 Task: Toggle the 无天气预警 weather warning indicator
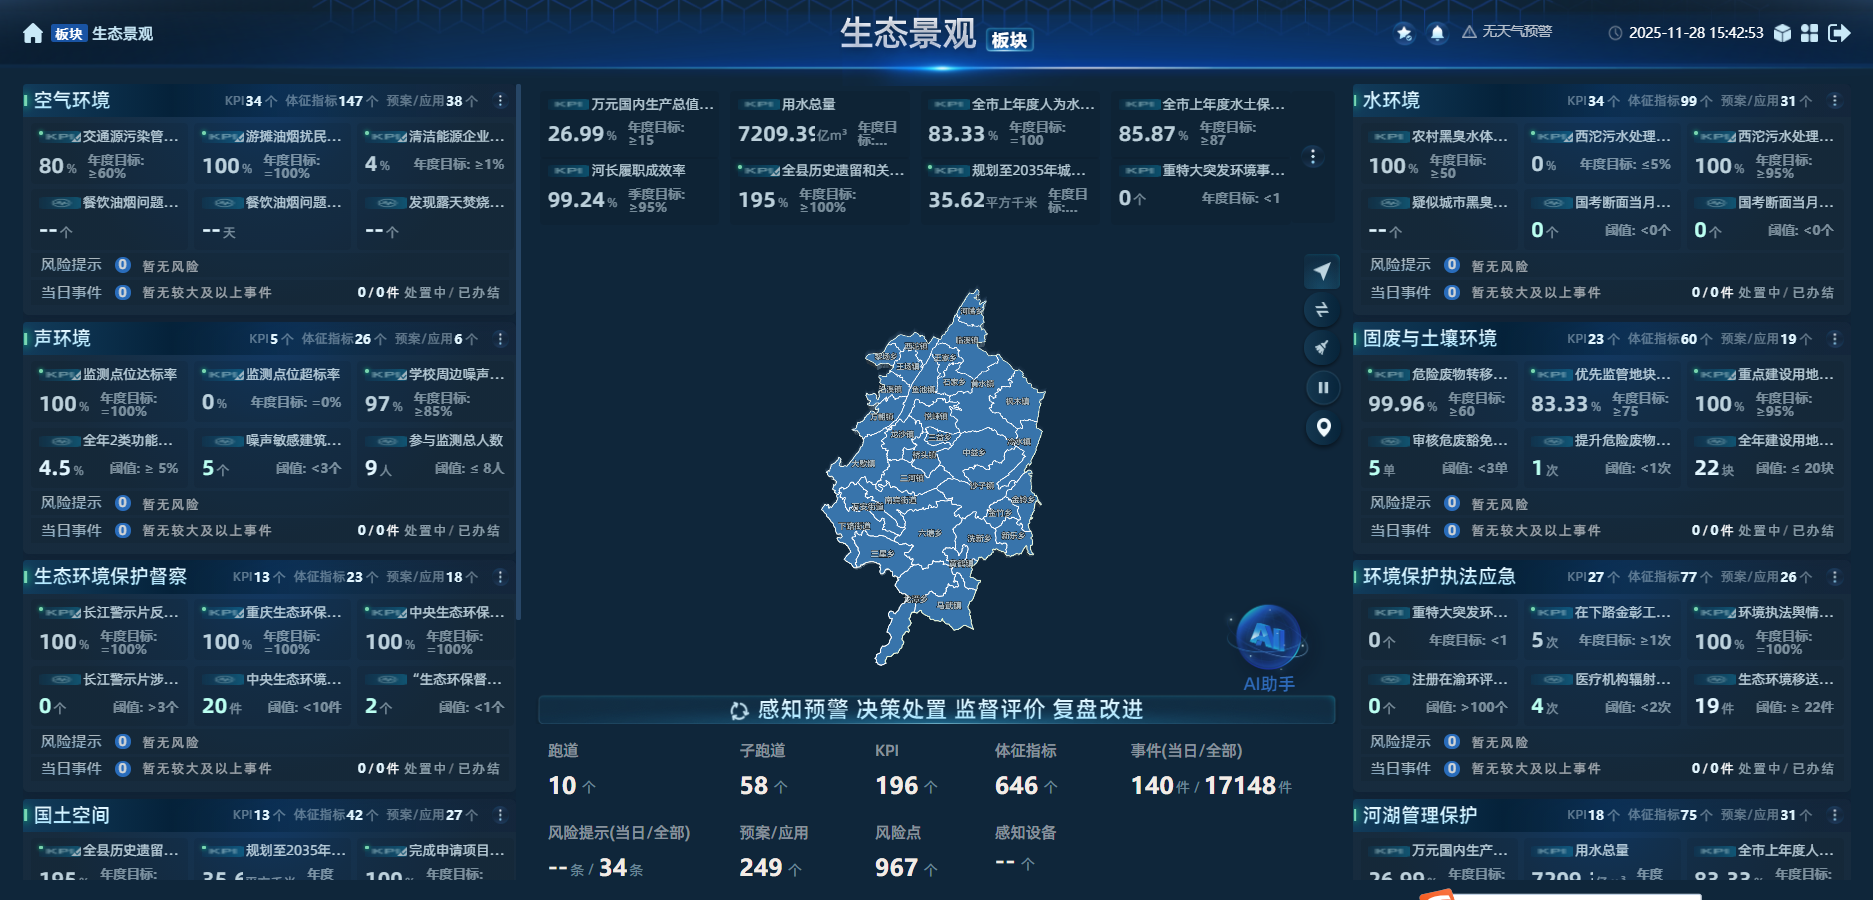click(1510, 31)
